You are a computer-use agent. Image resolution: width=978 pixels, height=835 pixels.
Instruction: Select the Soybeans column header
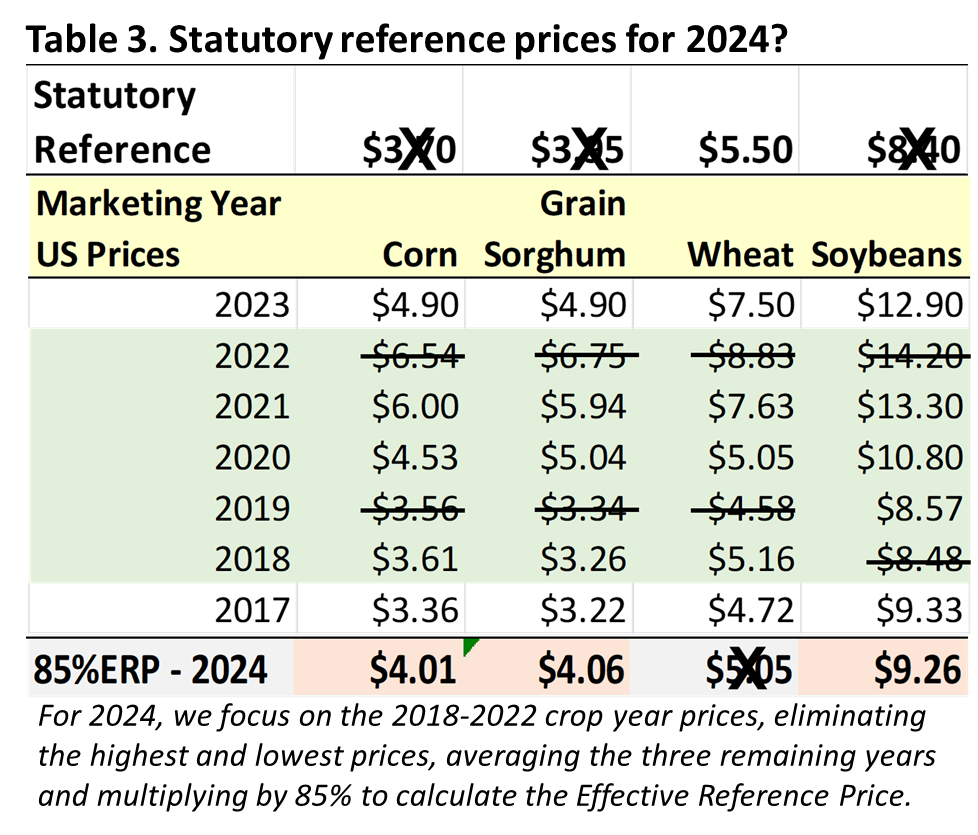coord(886,255)
